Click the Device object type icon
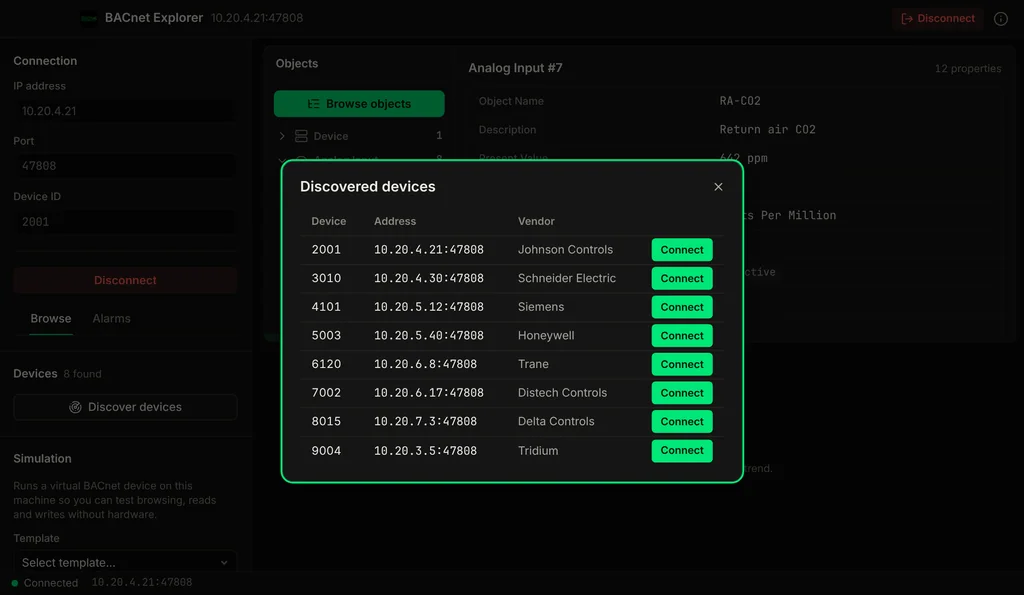 tap(301, 136)
